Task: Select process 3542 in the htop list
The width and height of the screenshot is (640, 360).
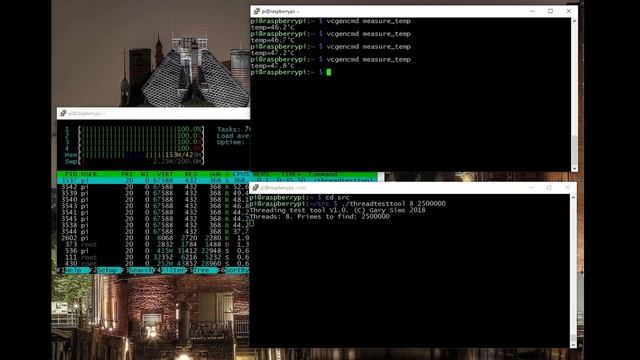Action: click(x=153, y=187)
